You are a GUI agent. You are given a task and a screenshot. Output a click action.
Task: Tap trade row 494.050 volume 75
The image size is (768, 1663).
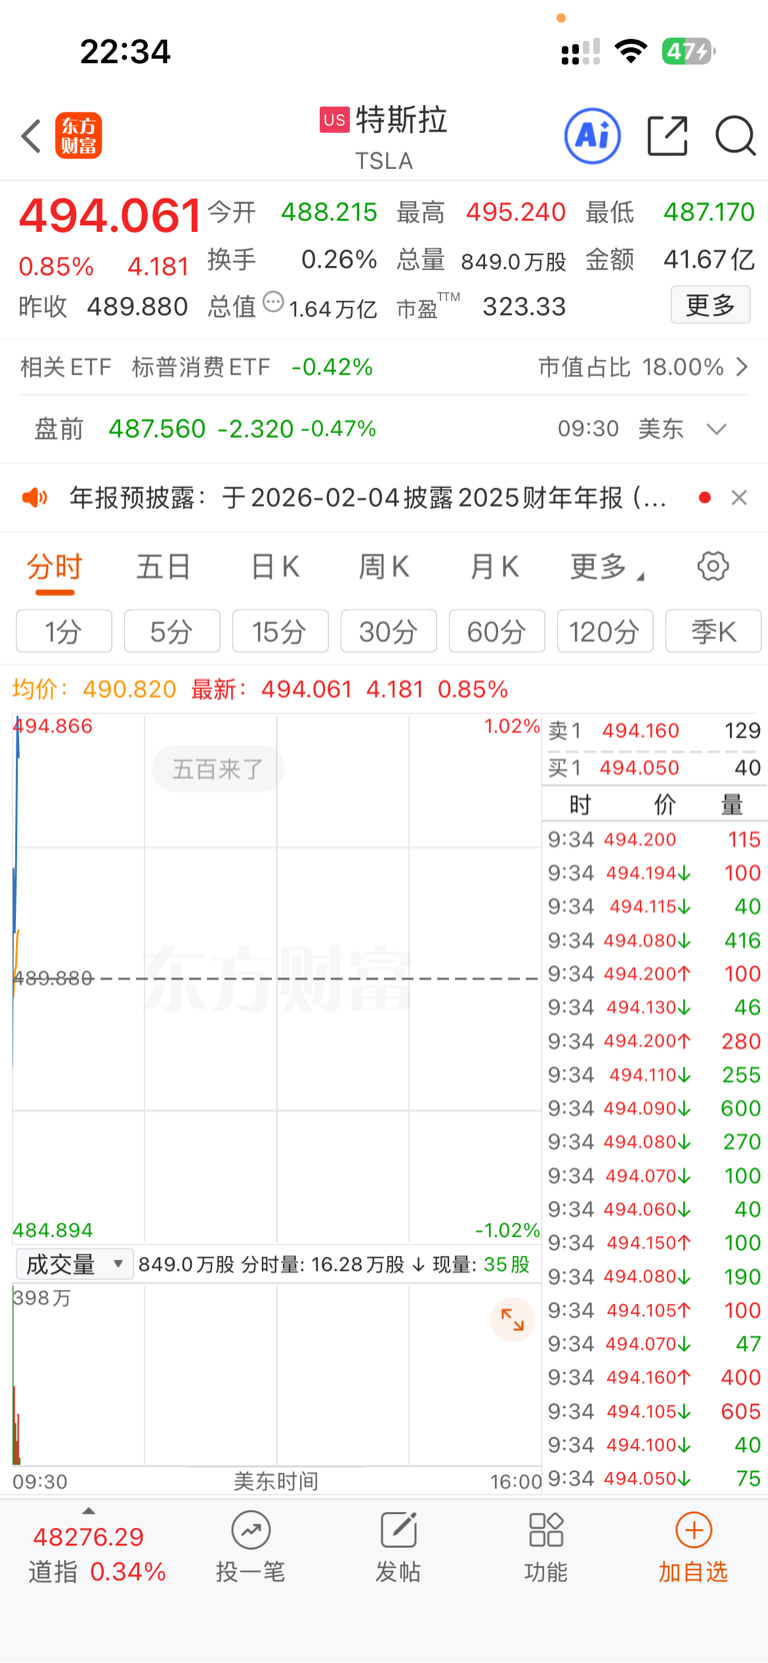654,1478
